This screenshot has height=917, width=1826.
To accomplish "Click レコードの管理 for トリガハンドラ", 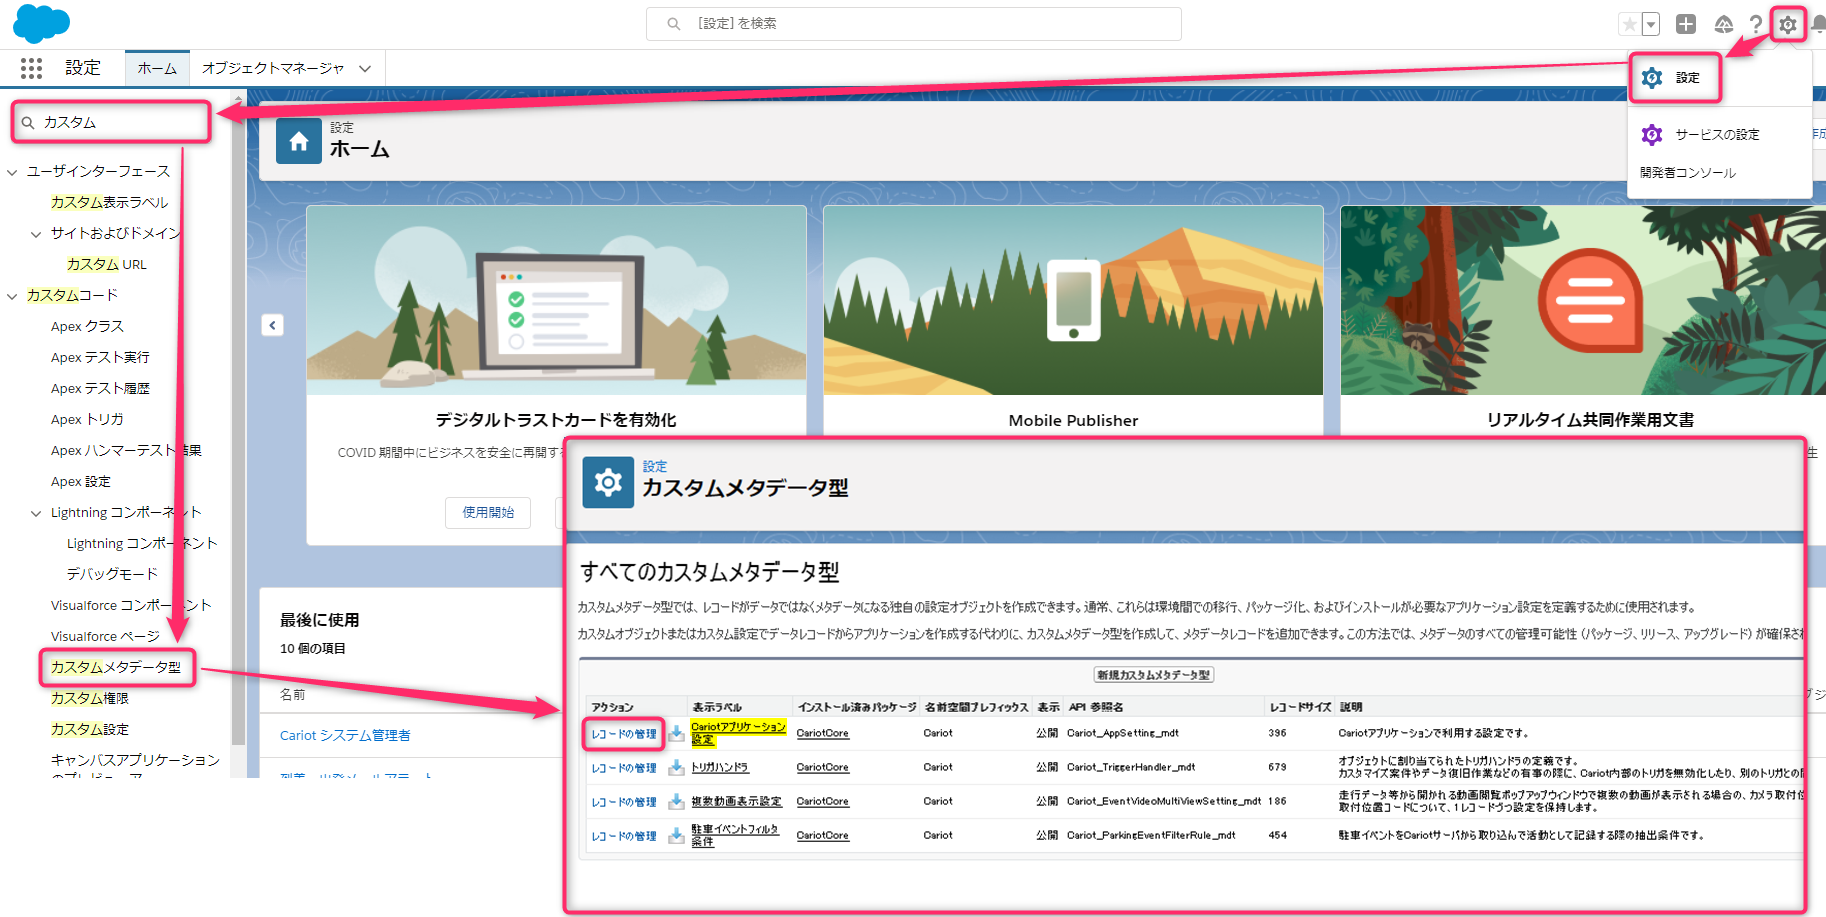I will click(623, 768).
